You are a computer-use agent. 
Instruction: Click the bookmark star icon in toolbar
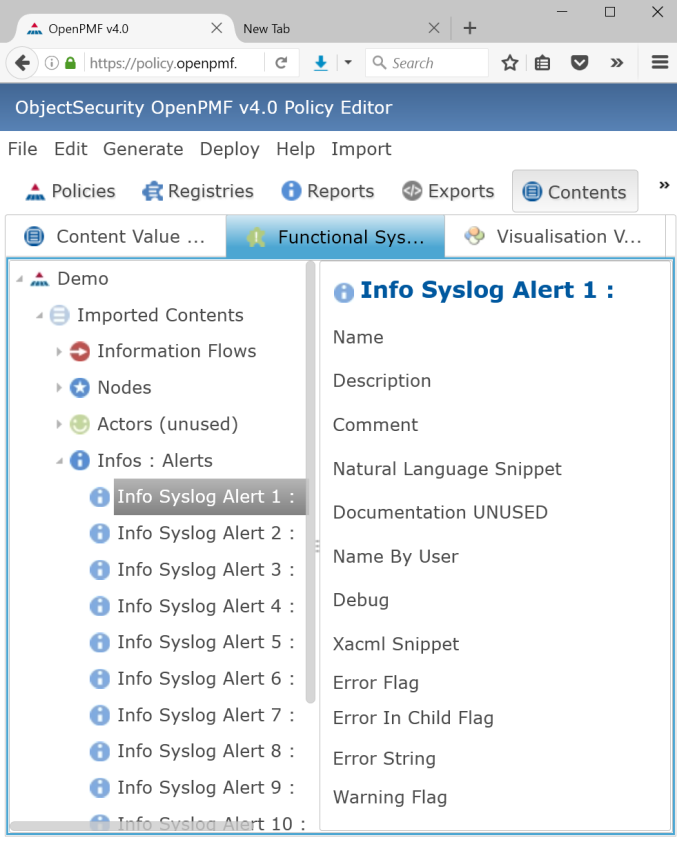[510, 63]
